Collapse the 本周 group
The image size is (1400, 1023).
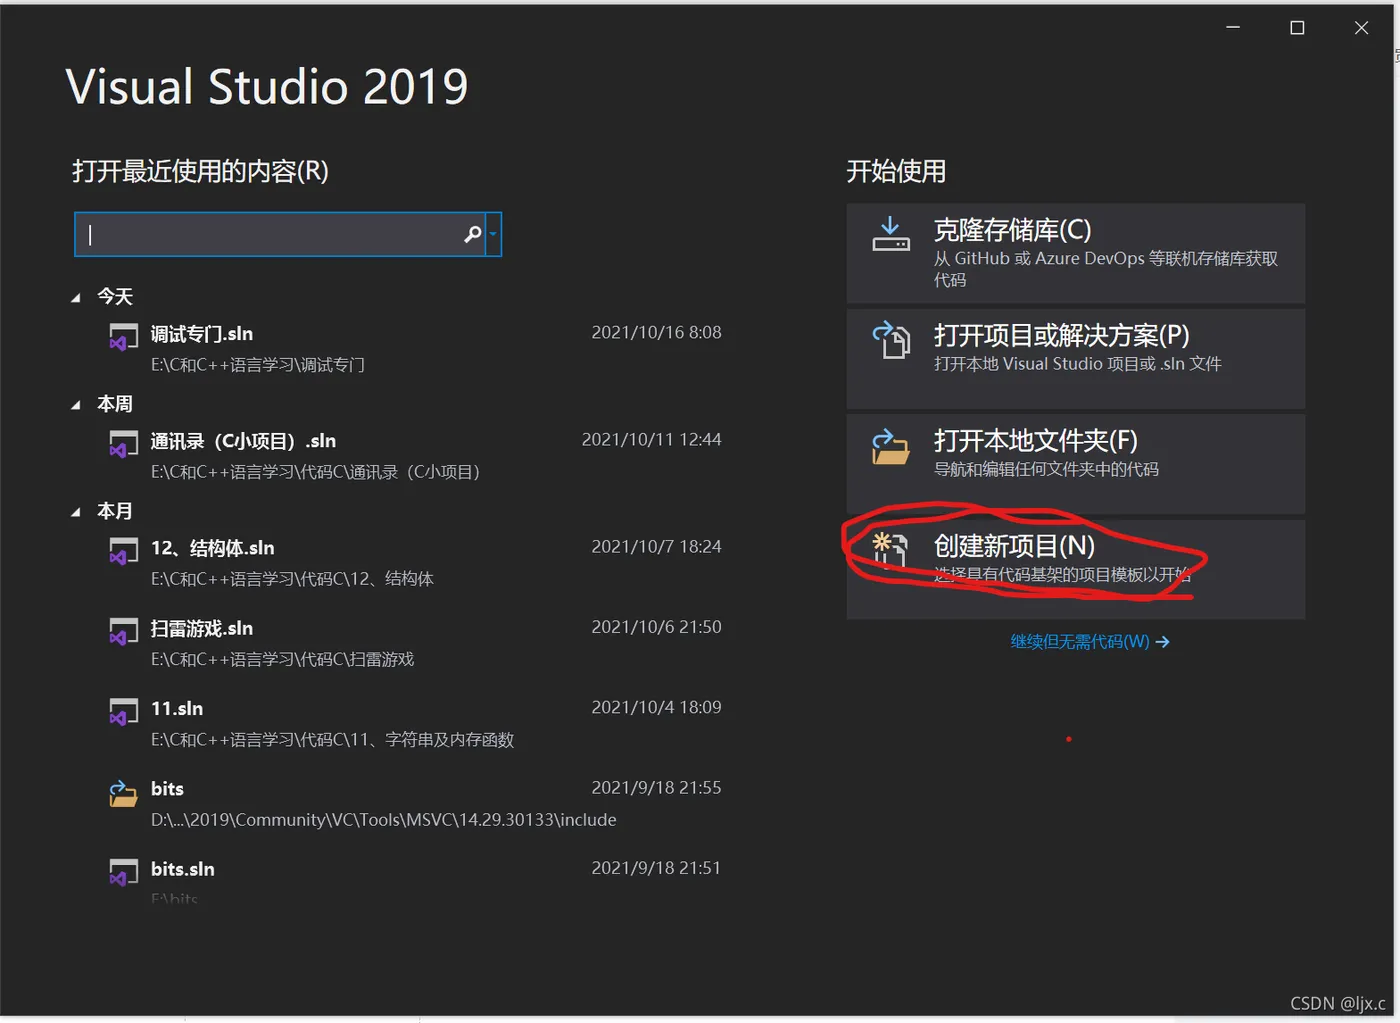76,405
